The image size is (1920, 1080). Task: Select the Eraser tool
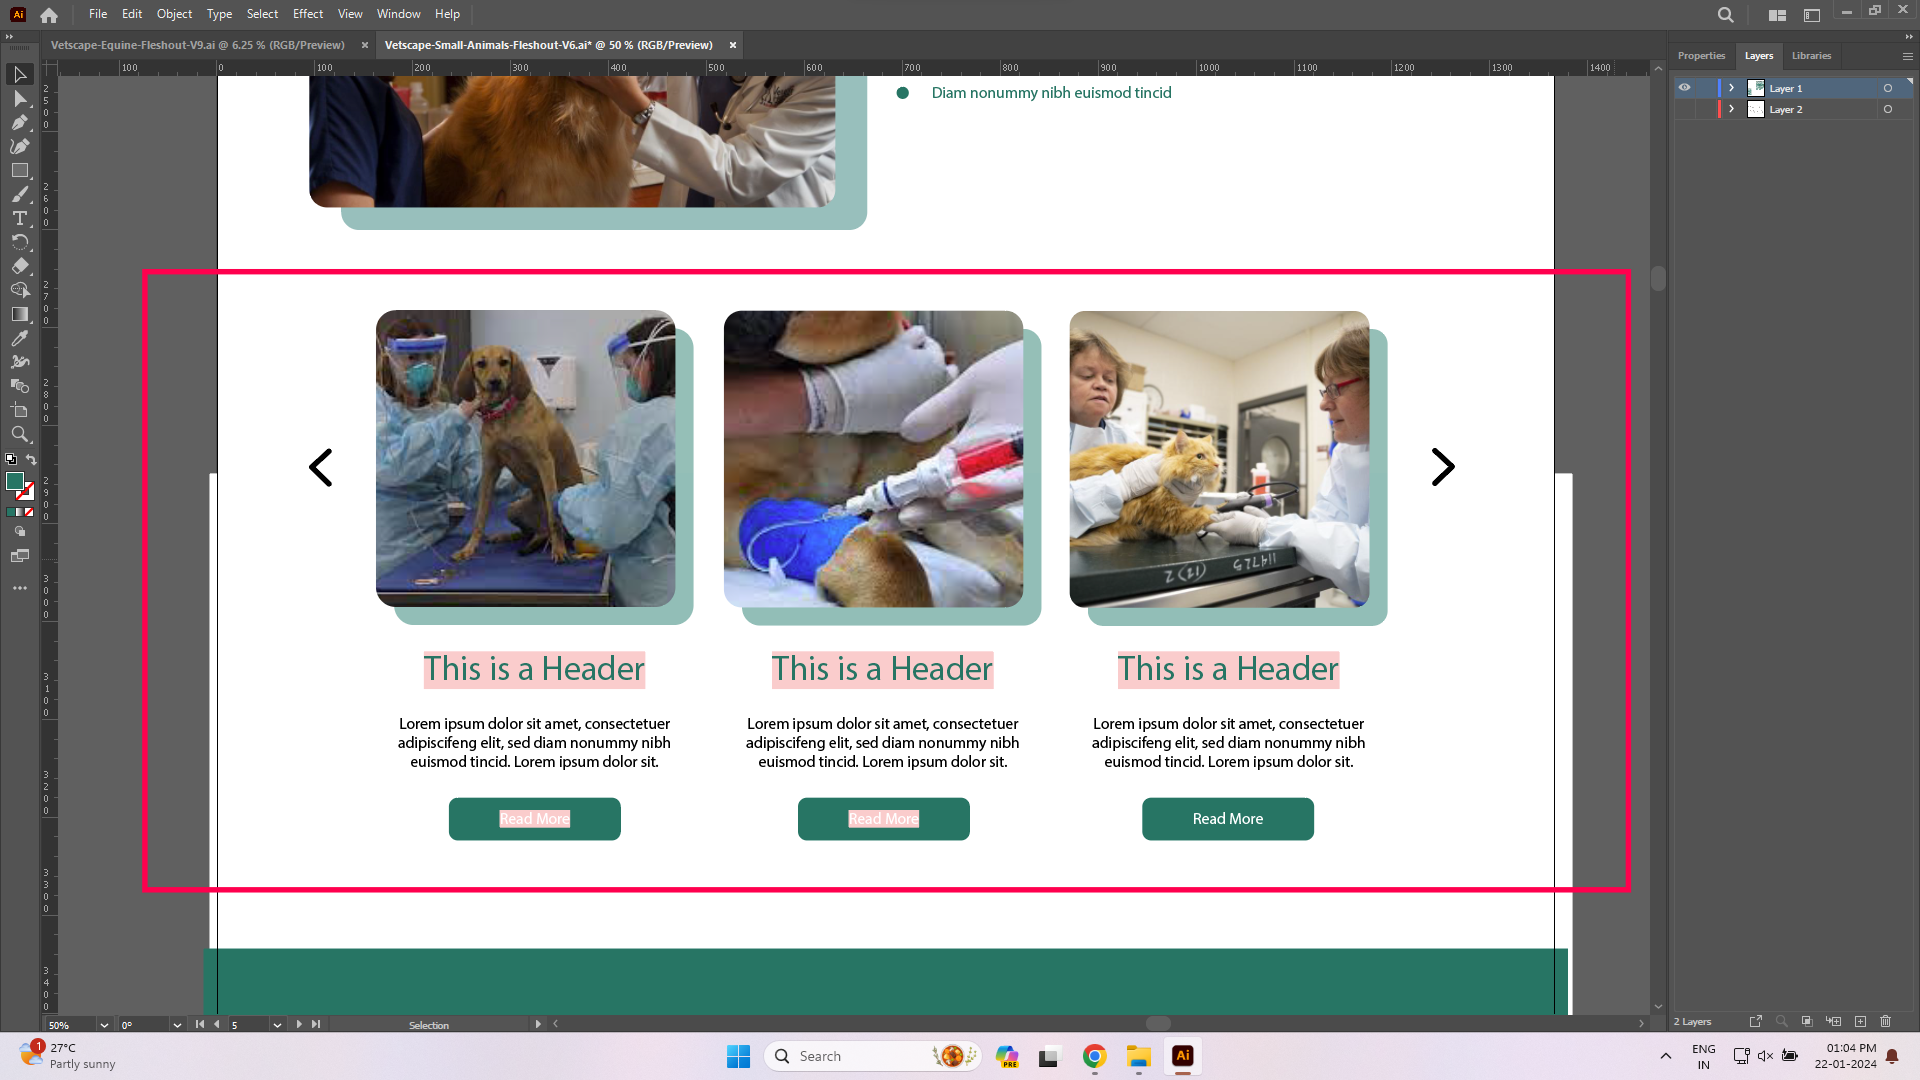point(19,267)
